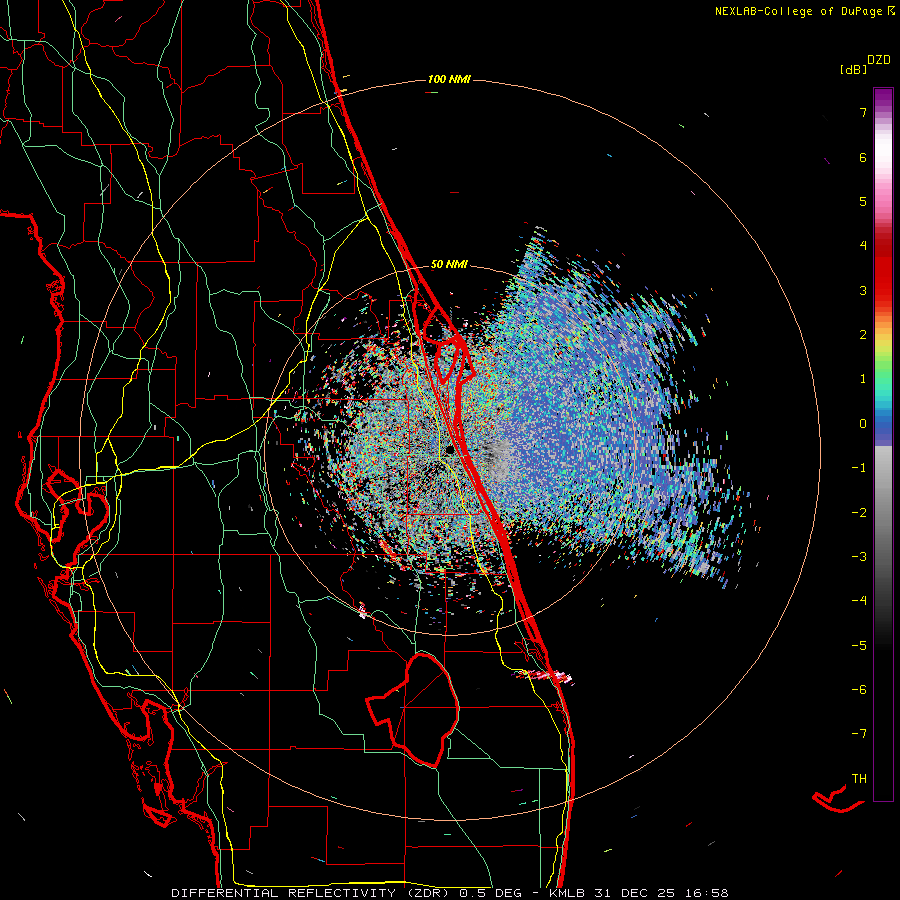Click the (ZDR) abbreviation in the caption
The image size is (900, 900).
coord(428,893)
